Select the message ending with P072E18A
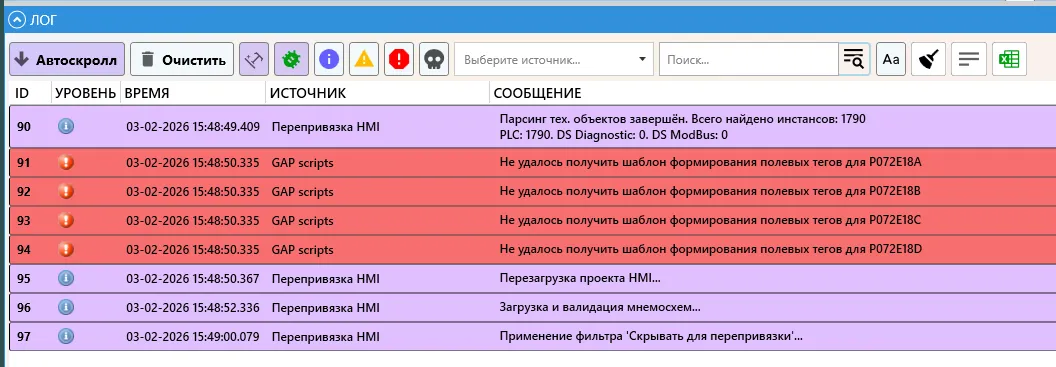The width and height of the screenshot is (1056, 367). (x=711, y=162)
